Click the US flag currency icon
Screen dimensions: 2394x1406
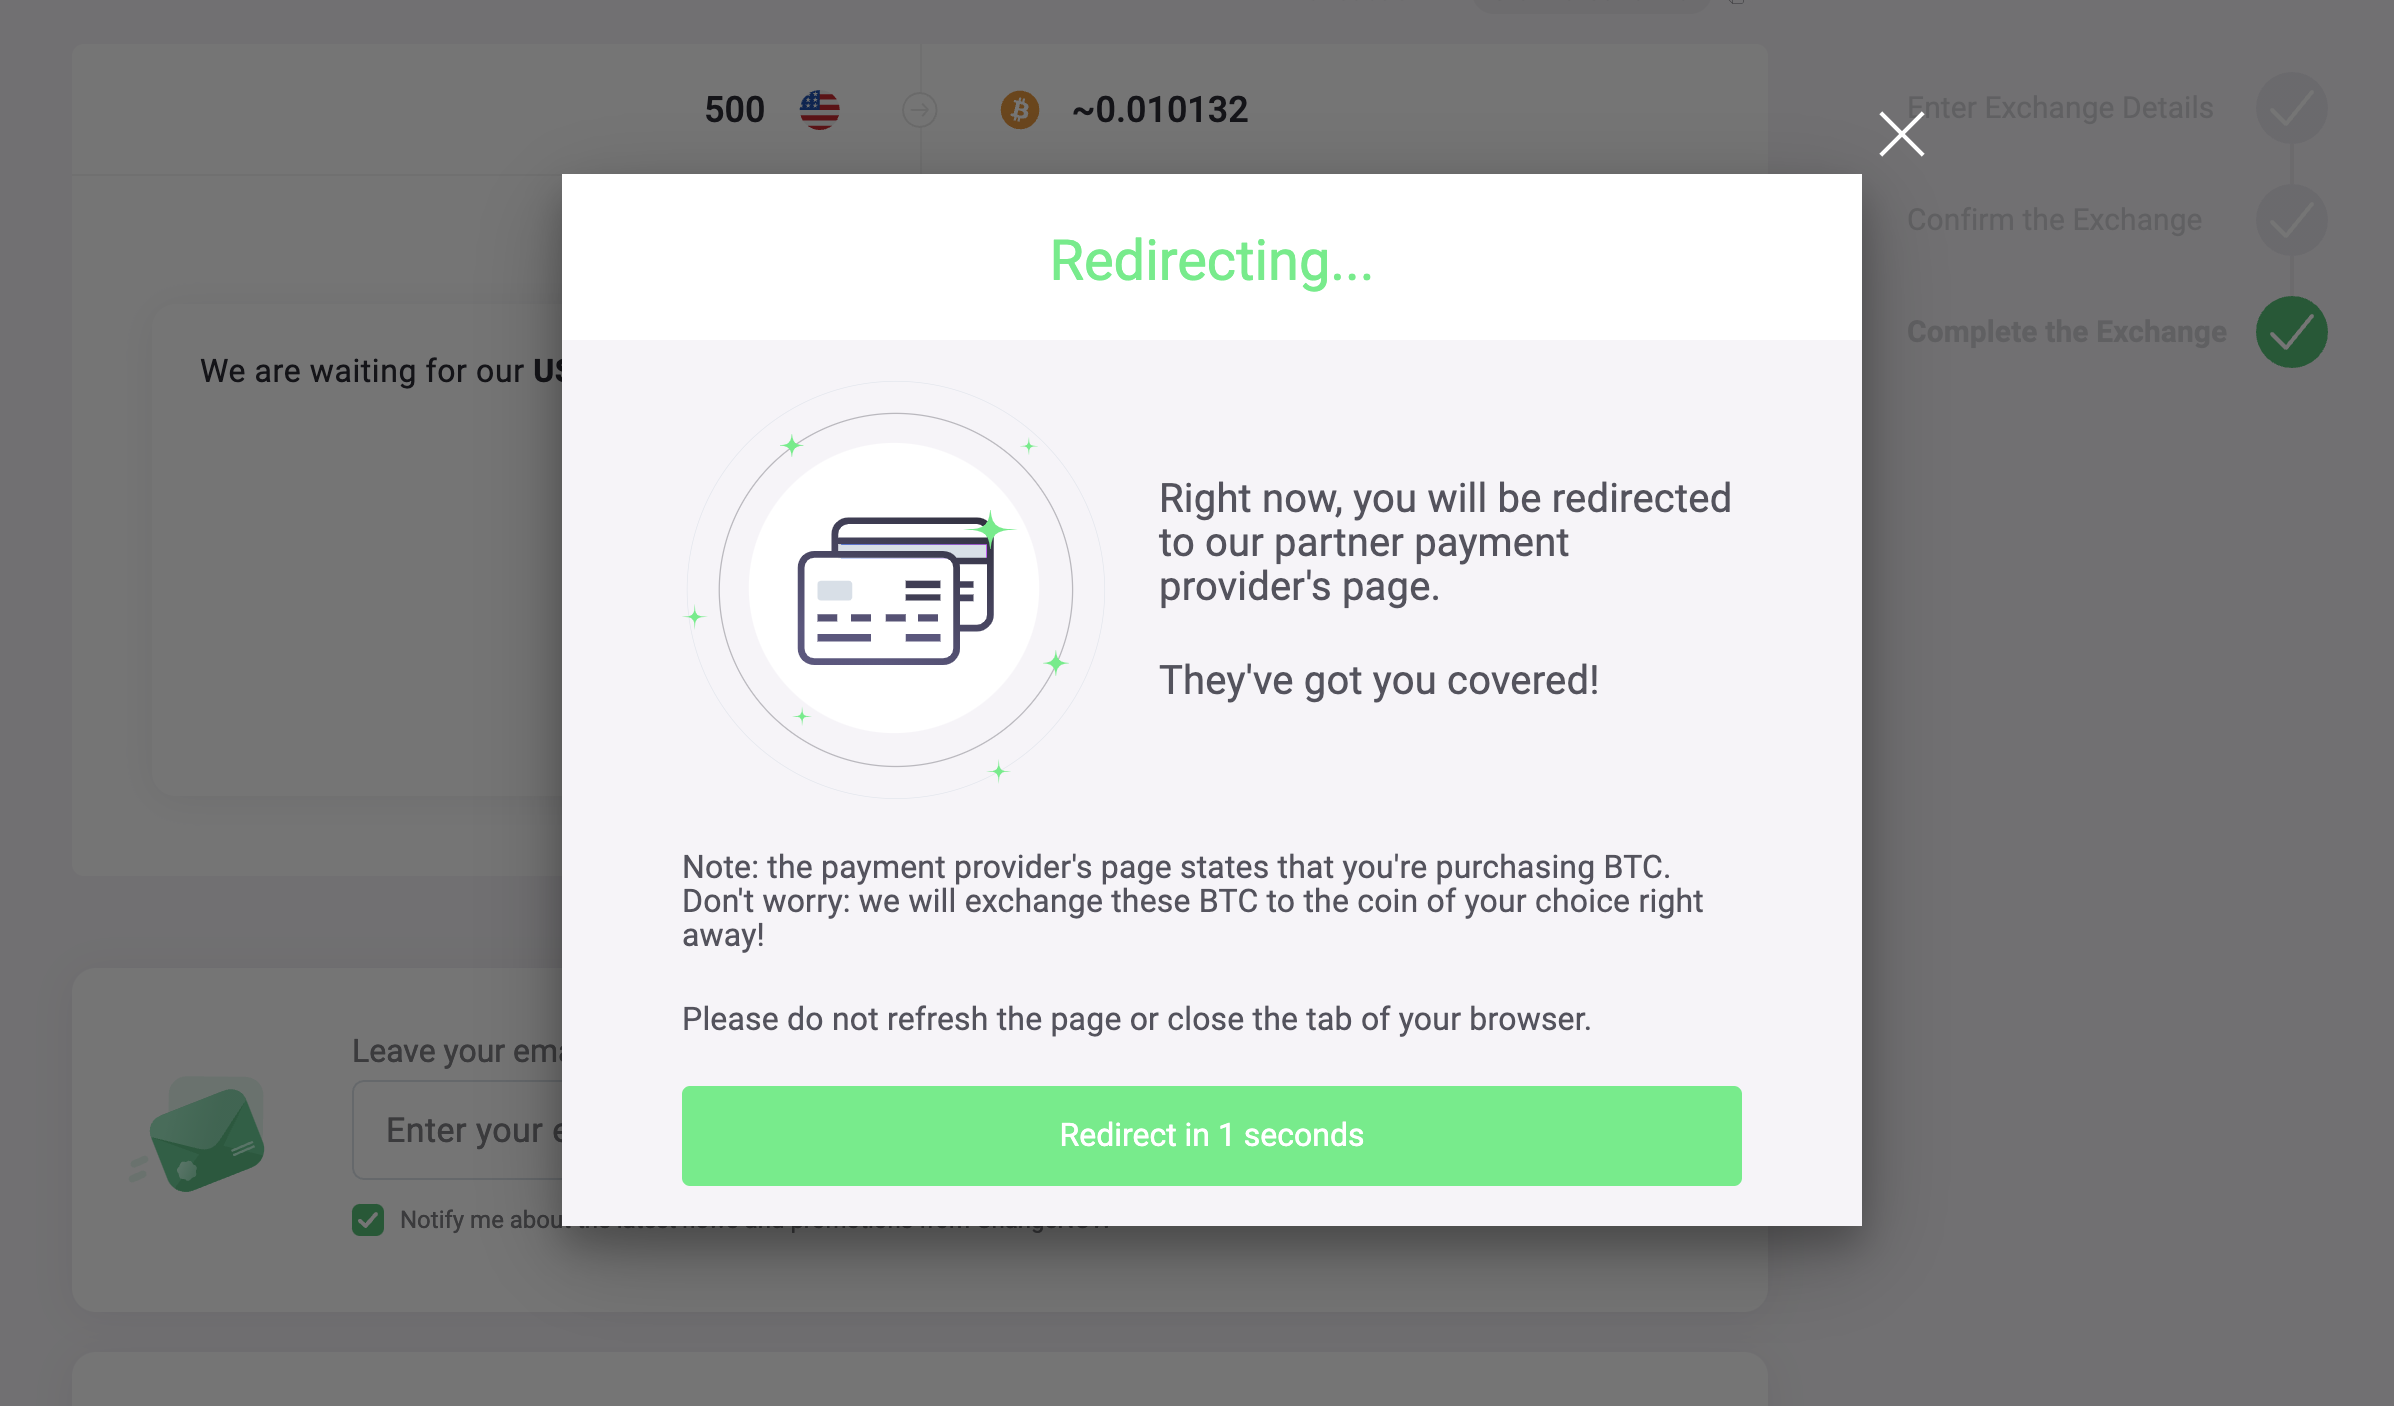tap(819, 110)
